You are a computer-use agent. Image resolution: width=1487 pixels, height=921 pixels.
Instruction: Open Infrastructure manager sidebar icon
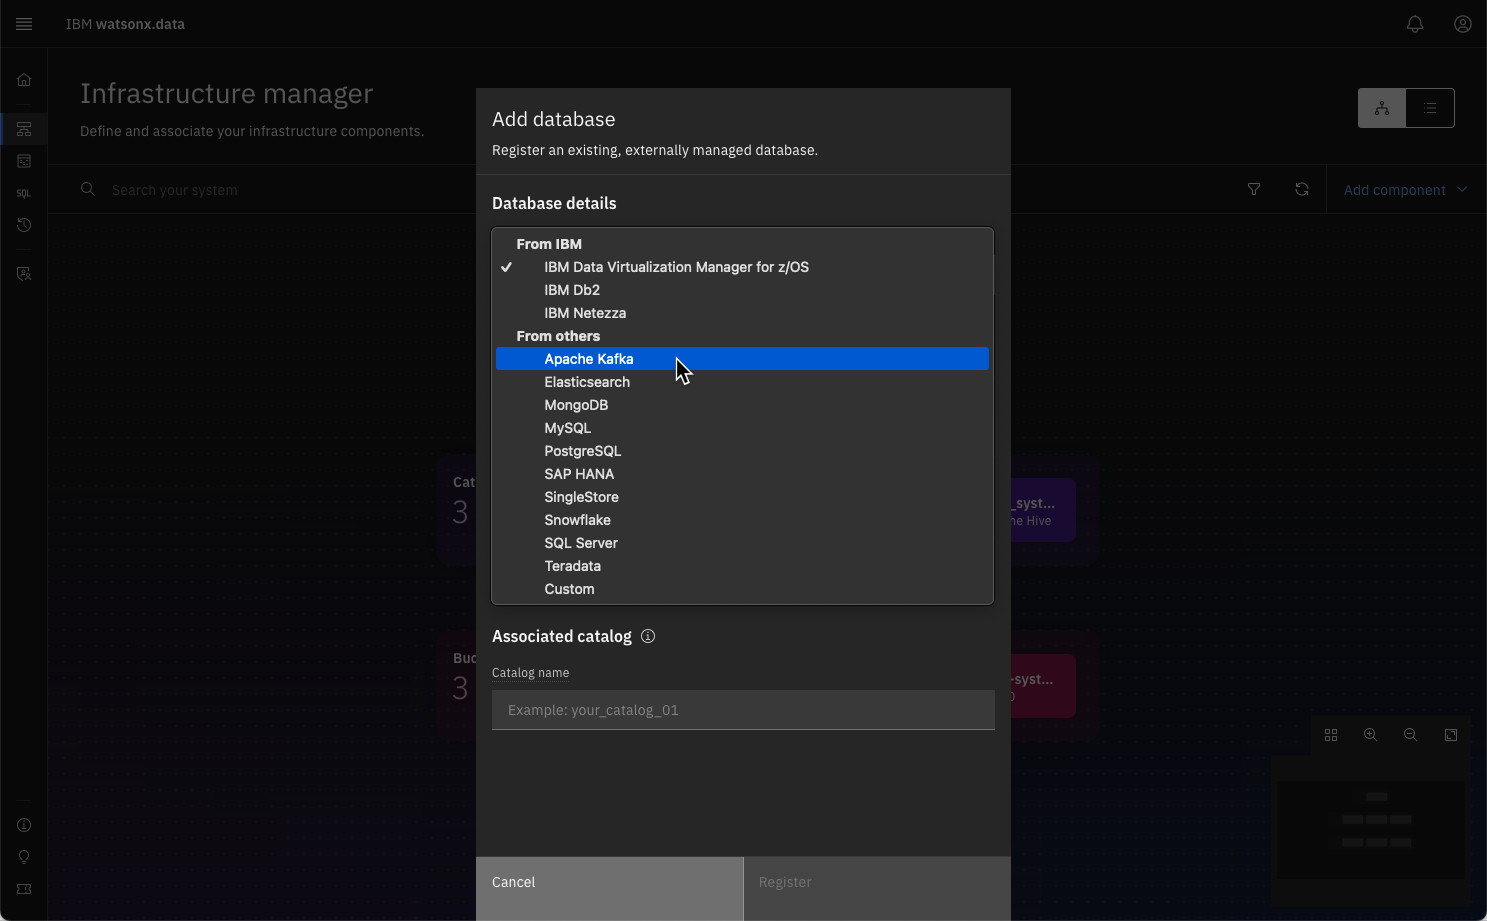coord(24,129)
